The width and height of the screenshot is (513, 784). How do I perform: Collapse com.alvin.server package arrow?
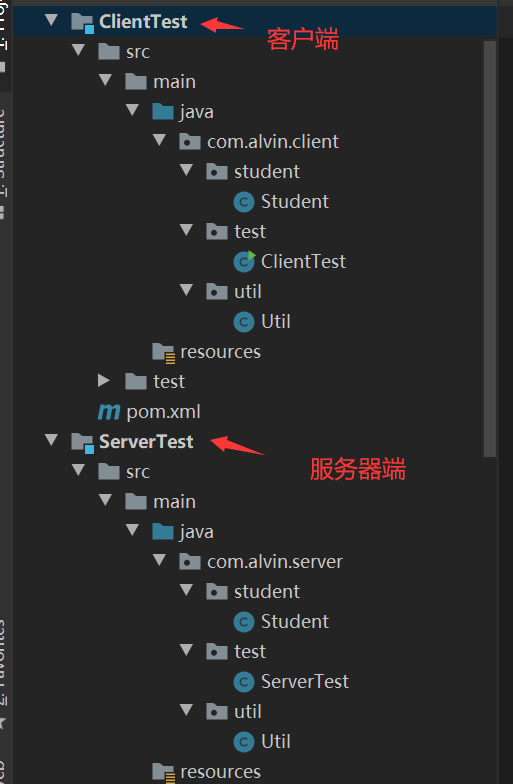tap(160, 560)
